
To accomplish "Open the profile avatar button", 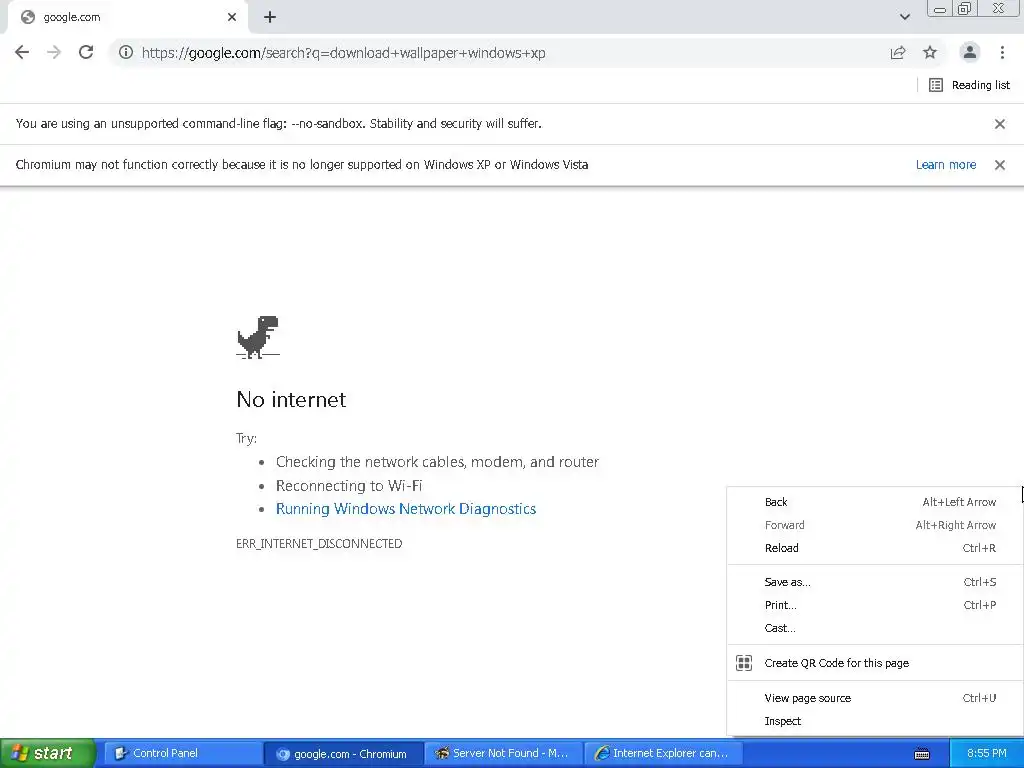I will tap(970, 52).
